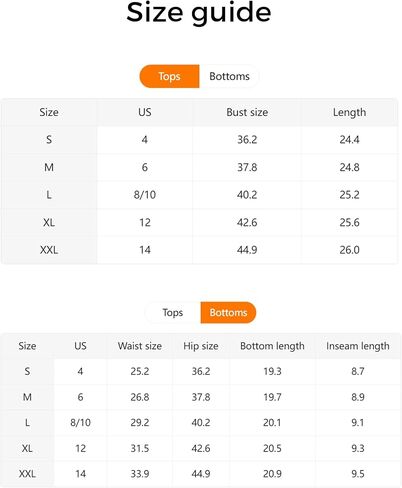Image resolution: width=402 pixels, height=488 pixels.
Task: Click the Waist size column header
Action: (140, 346)
